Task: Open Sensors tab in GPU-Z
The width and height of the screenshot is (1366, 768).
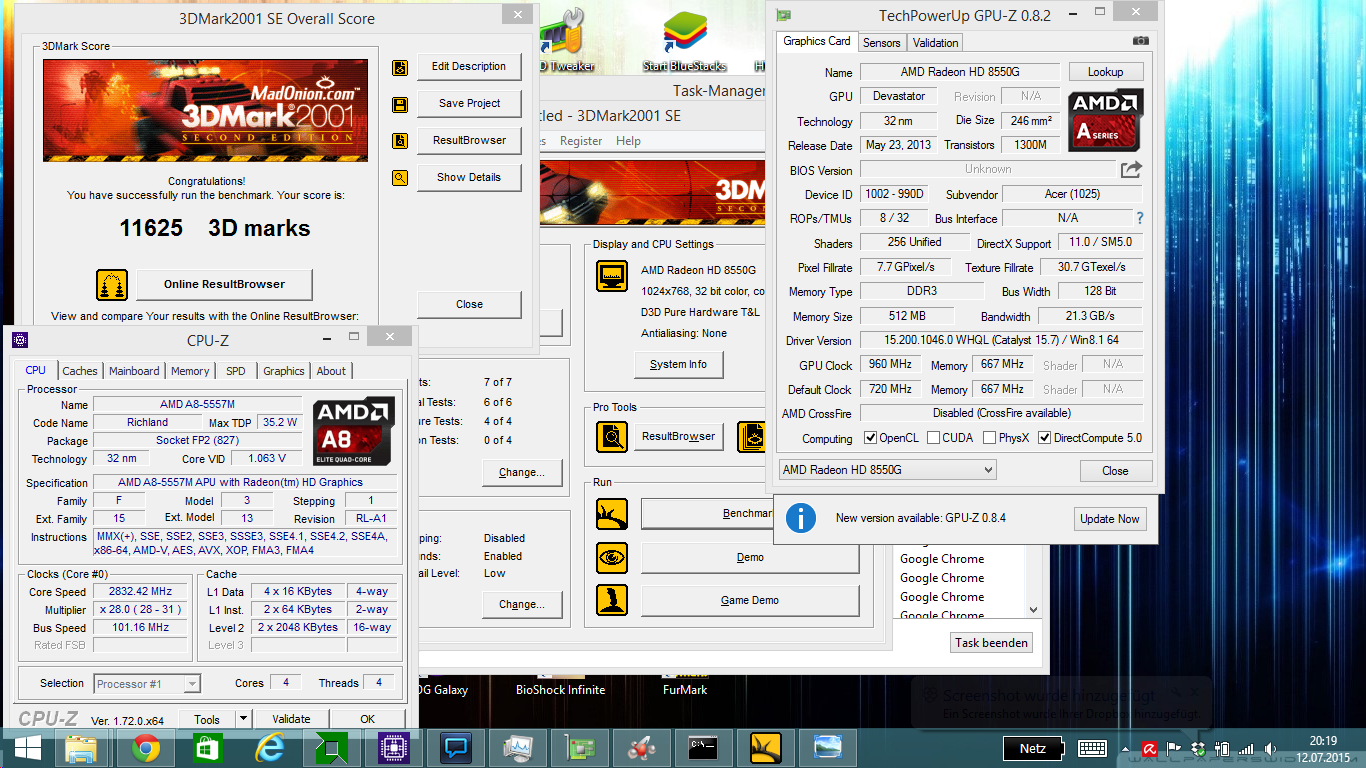Action: click(881, 43)
